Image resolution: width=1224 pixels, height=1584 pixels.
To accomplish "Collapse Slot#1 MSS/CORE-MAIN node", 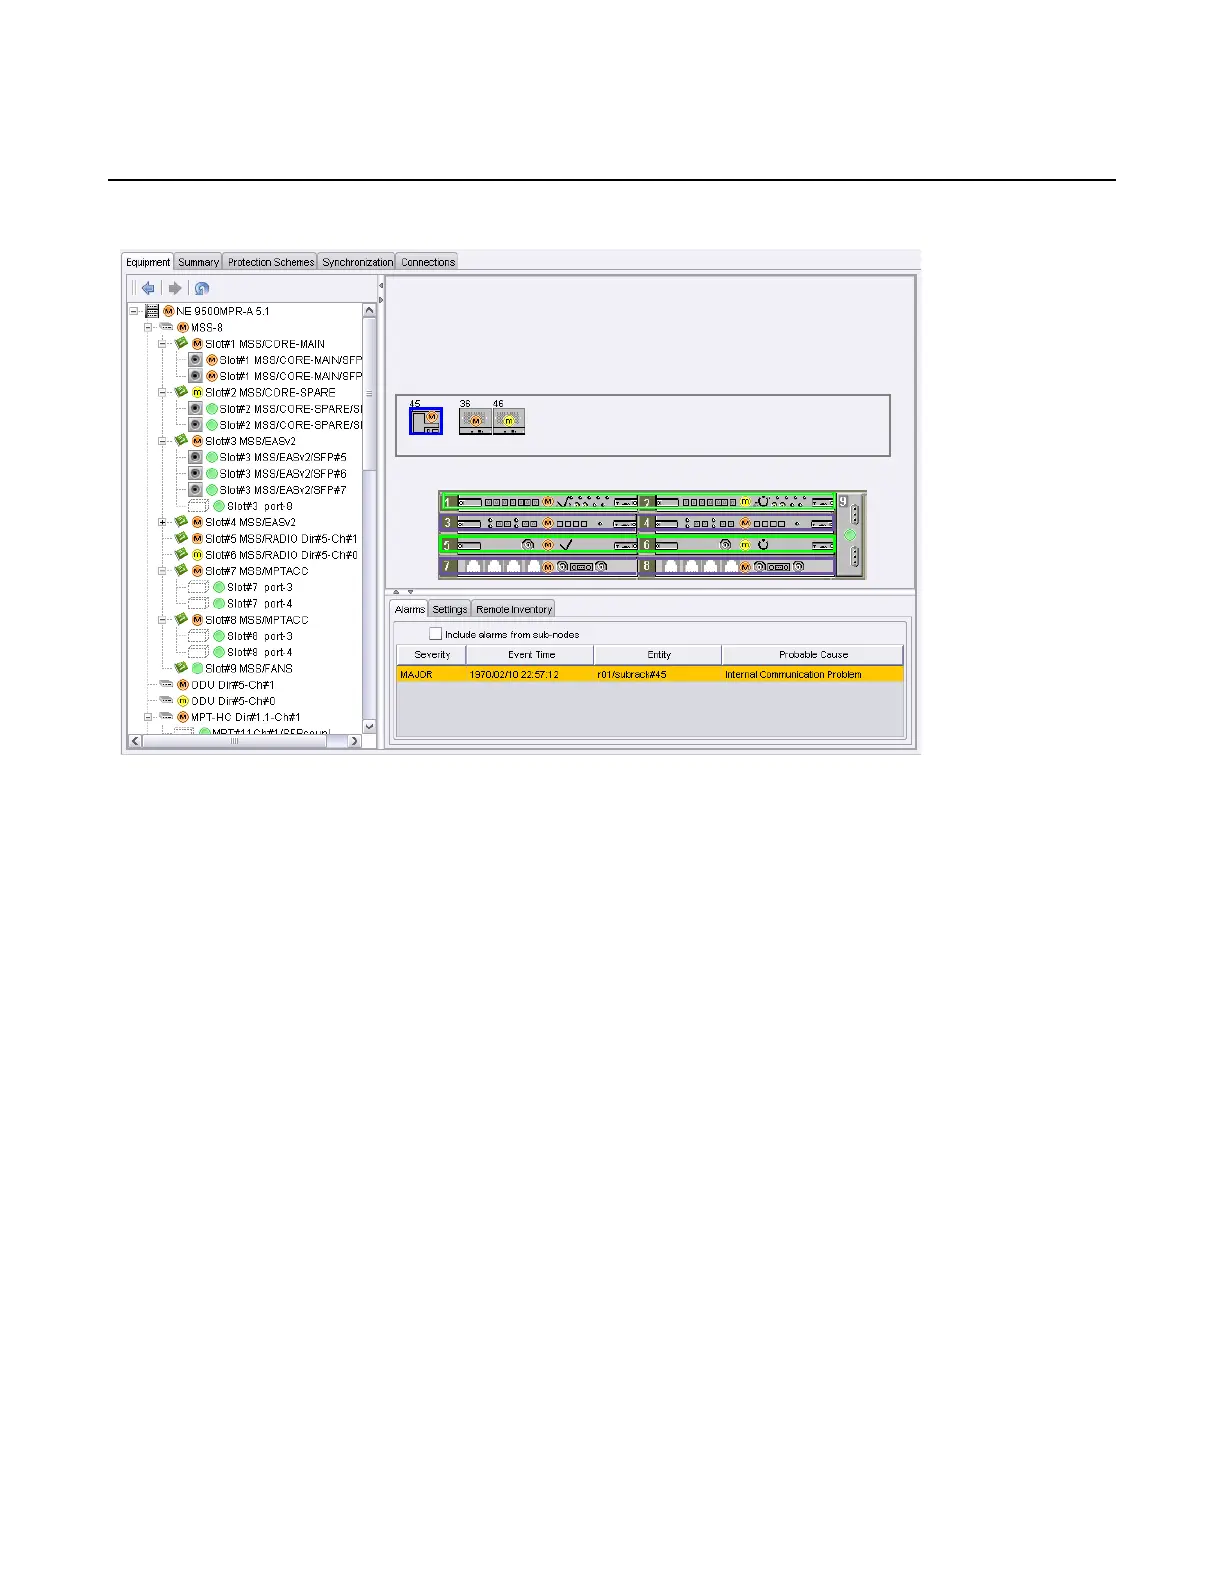I will [163, 343].
